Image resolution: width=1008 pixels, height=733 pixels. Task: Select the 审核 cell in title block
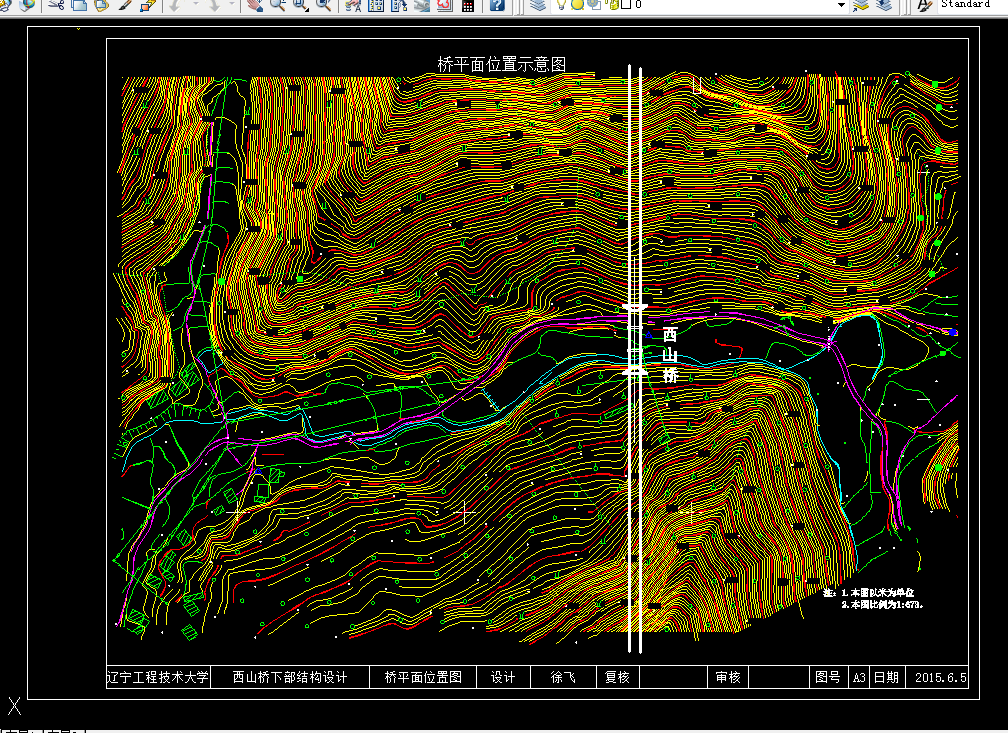coord(728,677)
